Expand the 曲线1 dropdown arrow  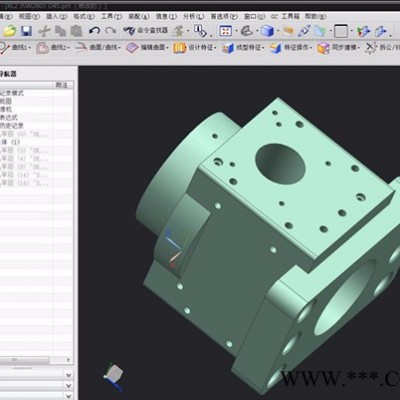pos(30,48)
